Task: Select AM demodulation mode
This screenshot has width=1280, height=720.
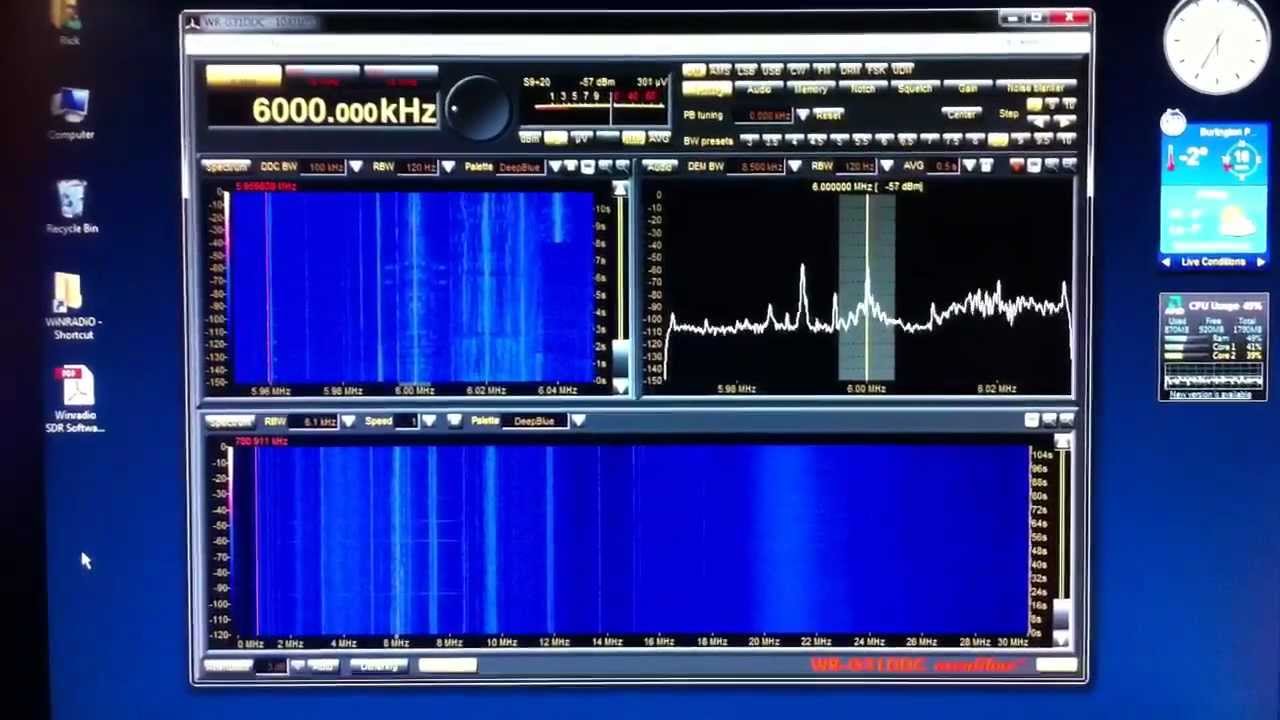Action: (694, 70)
